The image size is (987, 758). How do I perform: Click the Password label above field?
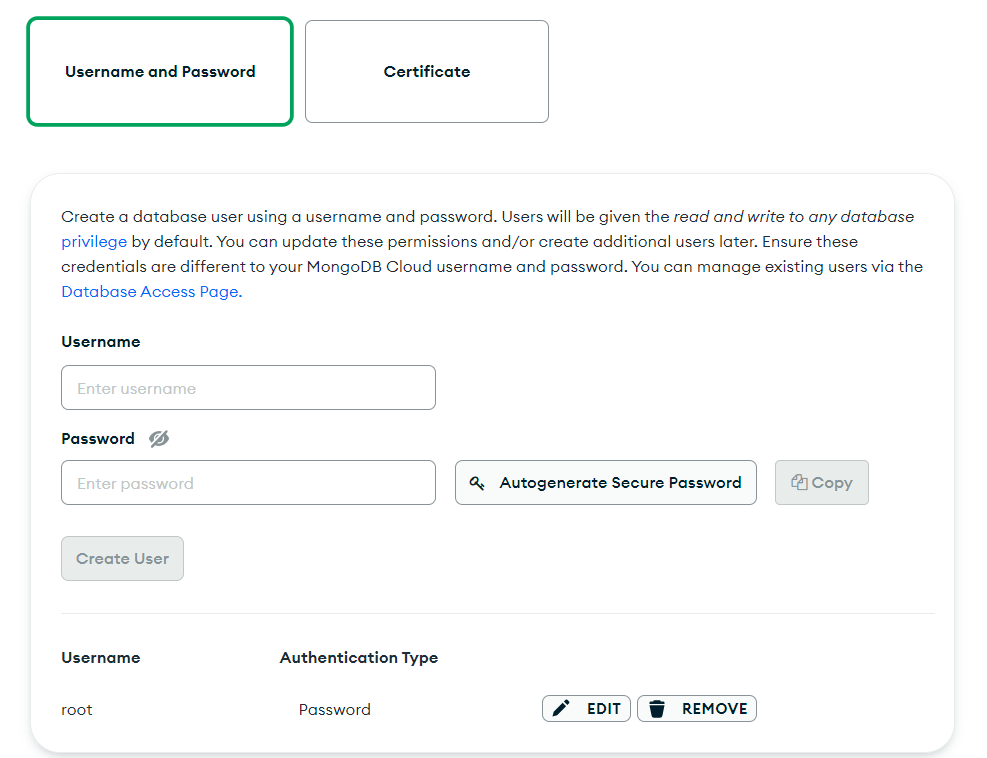click(98, 439)
